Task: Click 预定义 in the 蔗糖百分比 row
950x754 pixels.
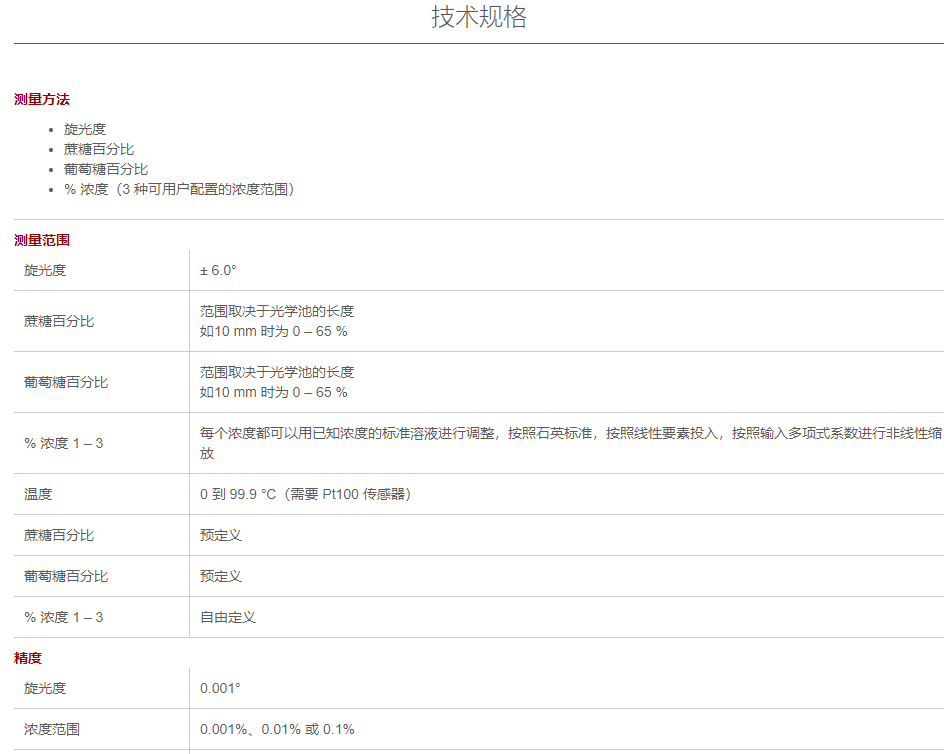Action: tap(220, 535)
